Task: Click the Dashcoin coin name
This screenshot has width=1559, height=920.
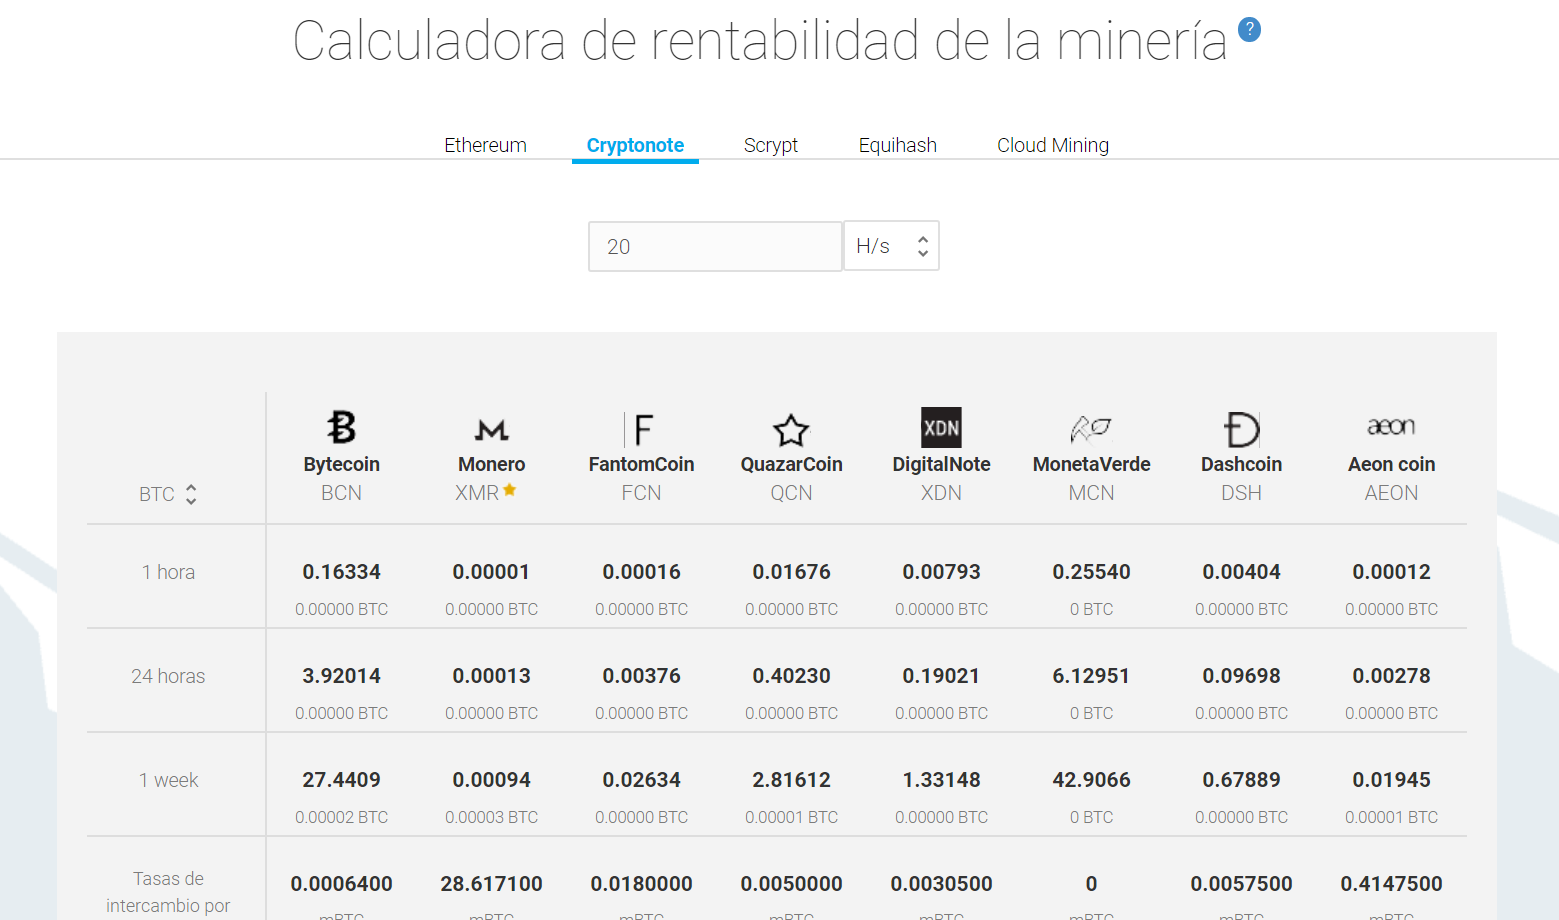Action: [x=1242, y=464]
